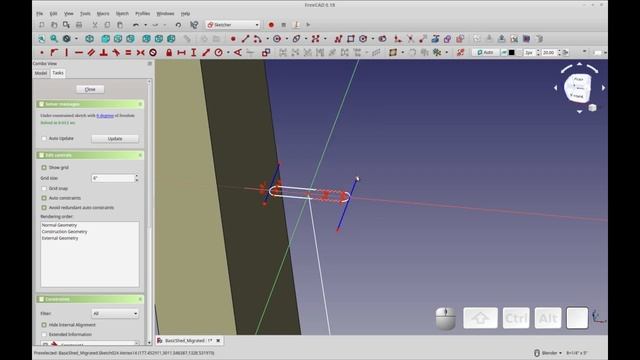Click the refresh/recompute icon

tap(178, 25)
